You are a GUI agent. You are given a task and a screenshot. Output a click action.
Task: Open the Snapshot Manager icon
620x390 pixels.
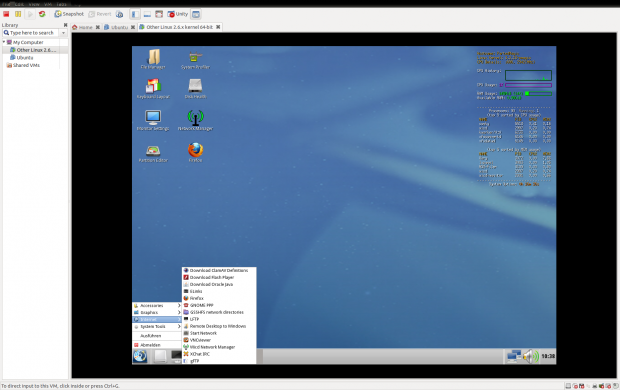pos(119,14)
